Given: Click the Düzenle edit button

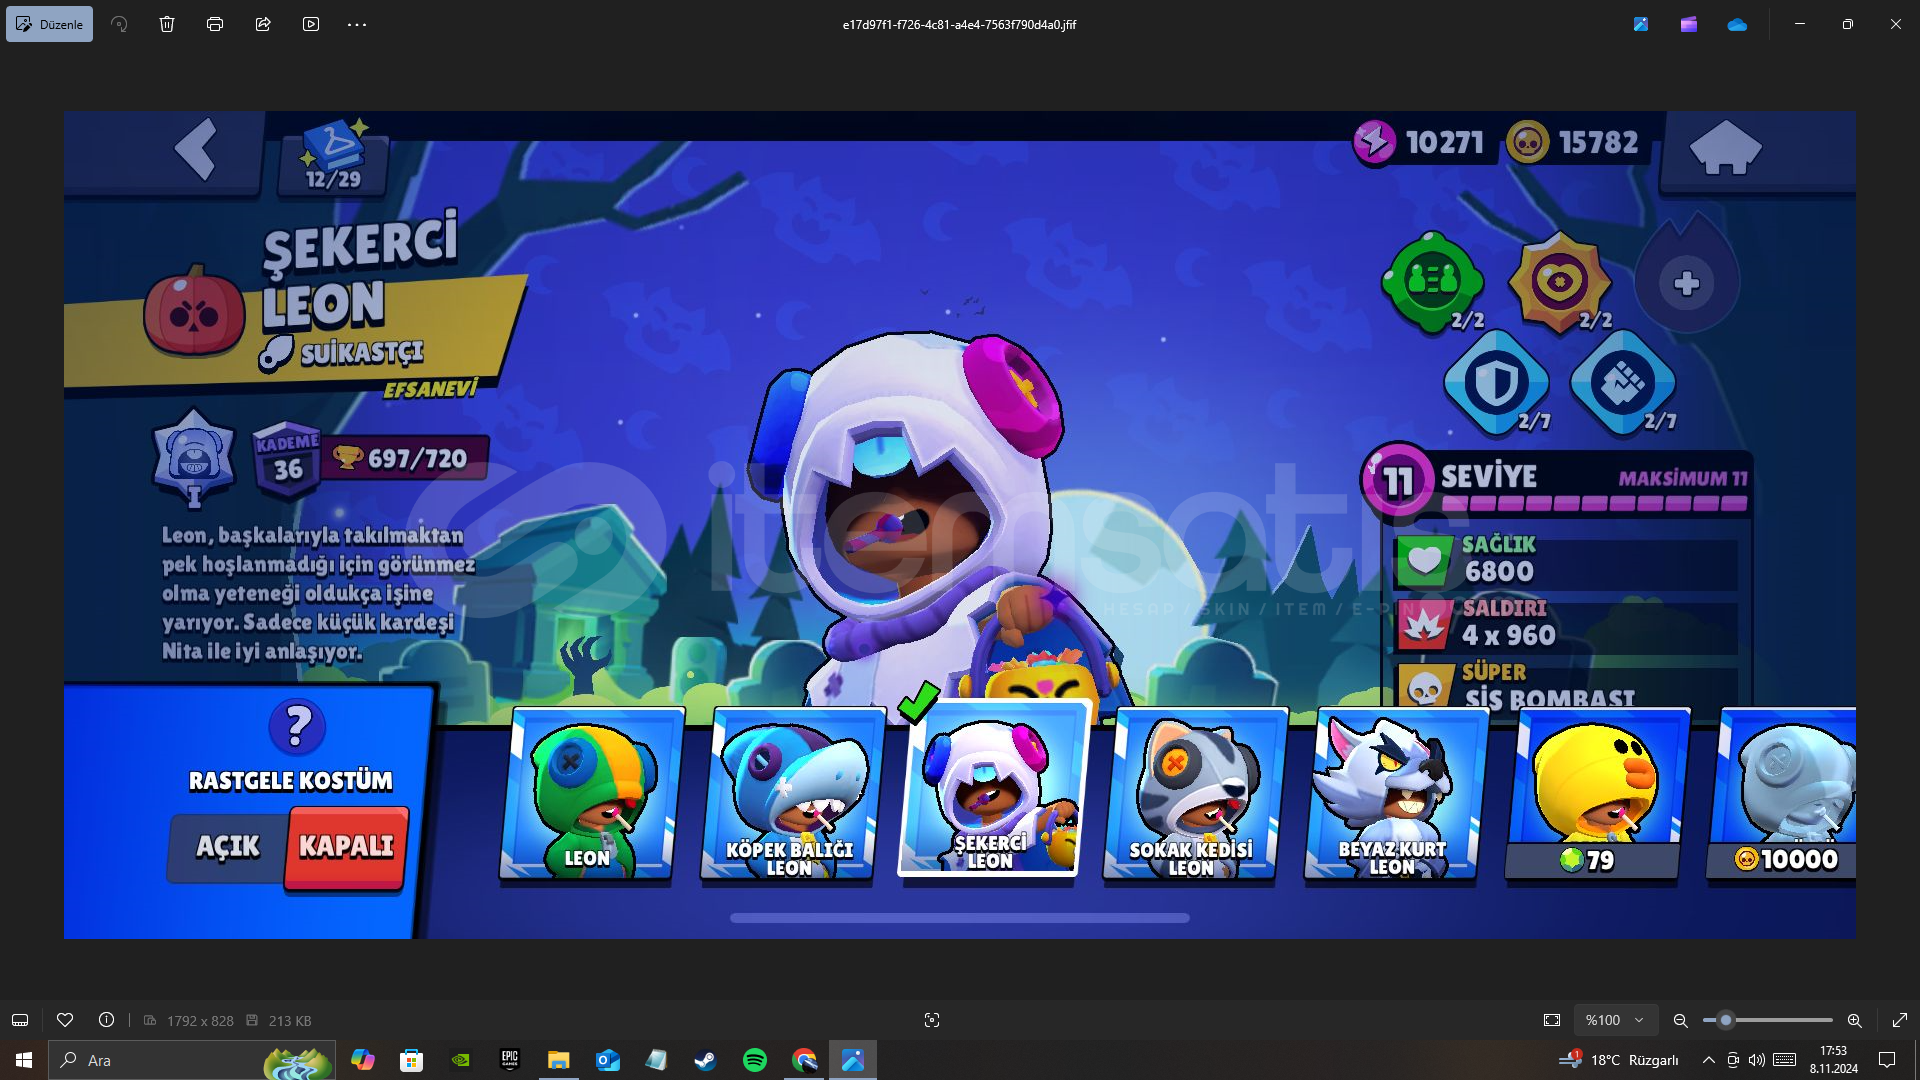Looking at the screenshot, I should [x=50, y=24].
